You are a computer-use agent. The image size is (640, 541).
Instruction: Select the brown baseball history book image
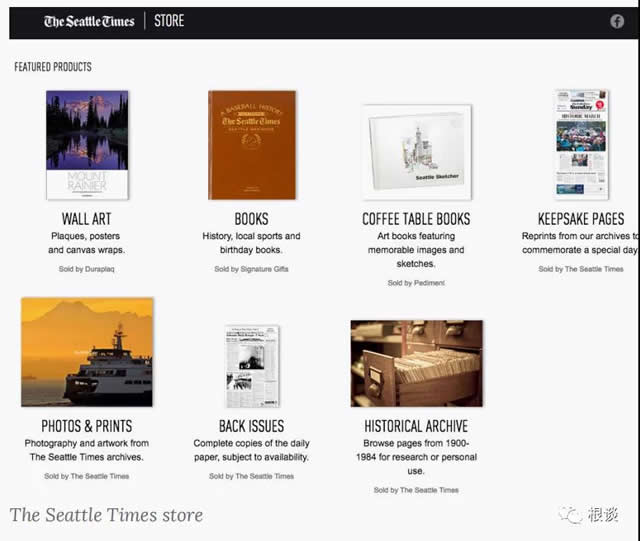click(x=252, y=145)
